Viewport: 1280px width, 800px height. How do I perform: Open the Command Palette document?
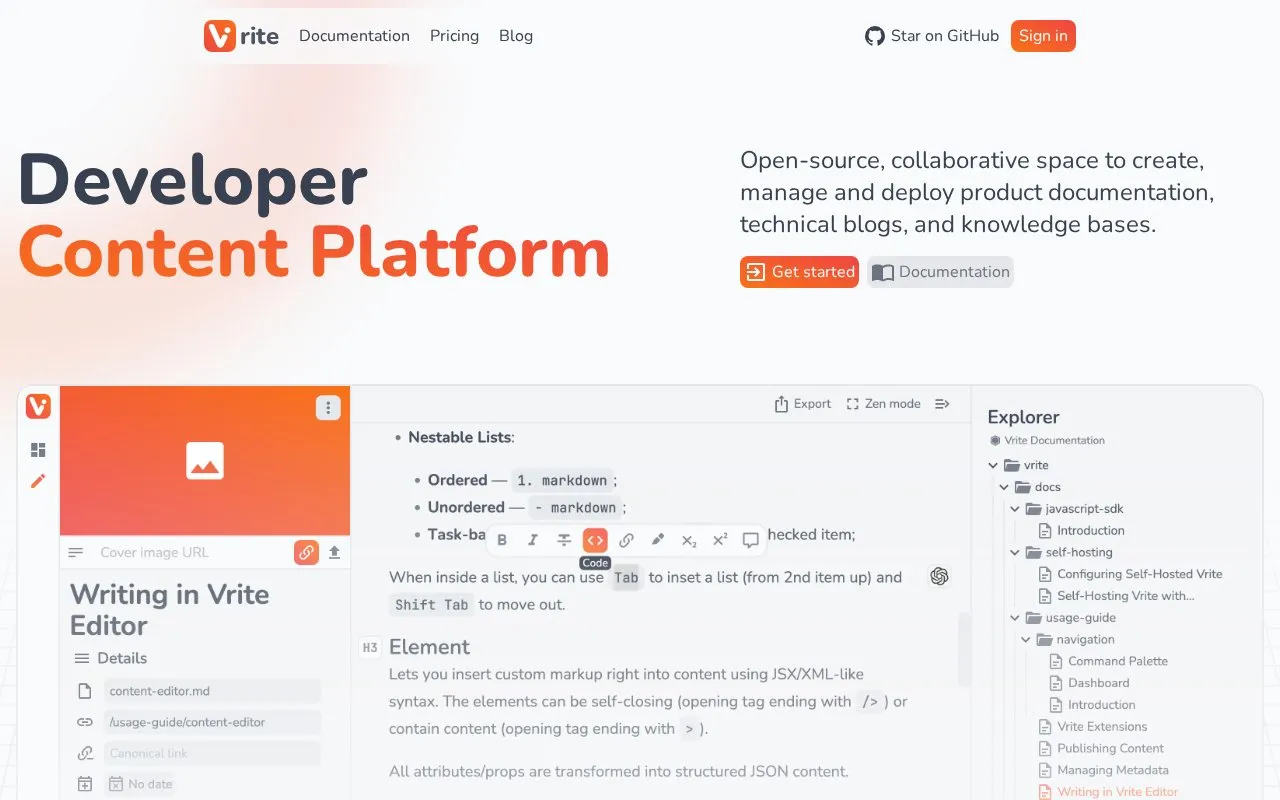(x=1108, y=661)
